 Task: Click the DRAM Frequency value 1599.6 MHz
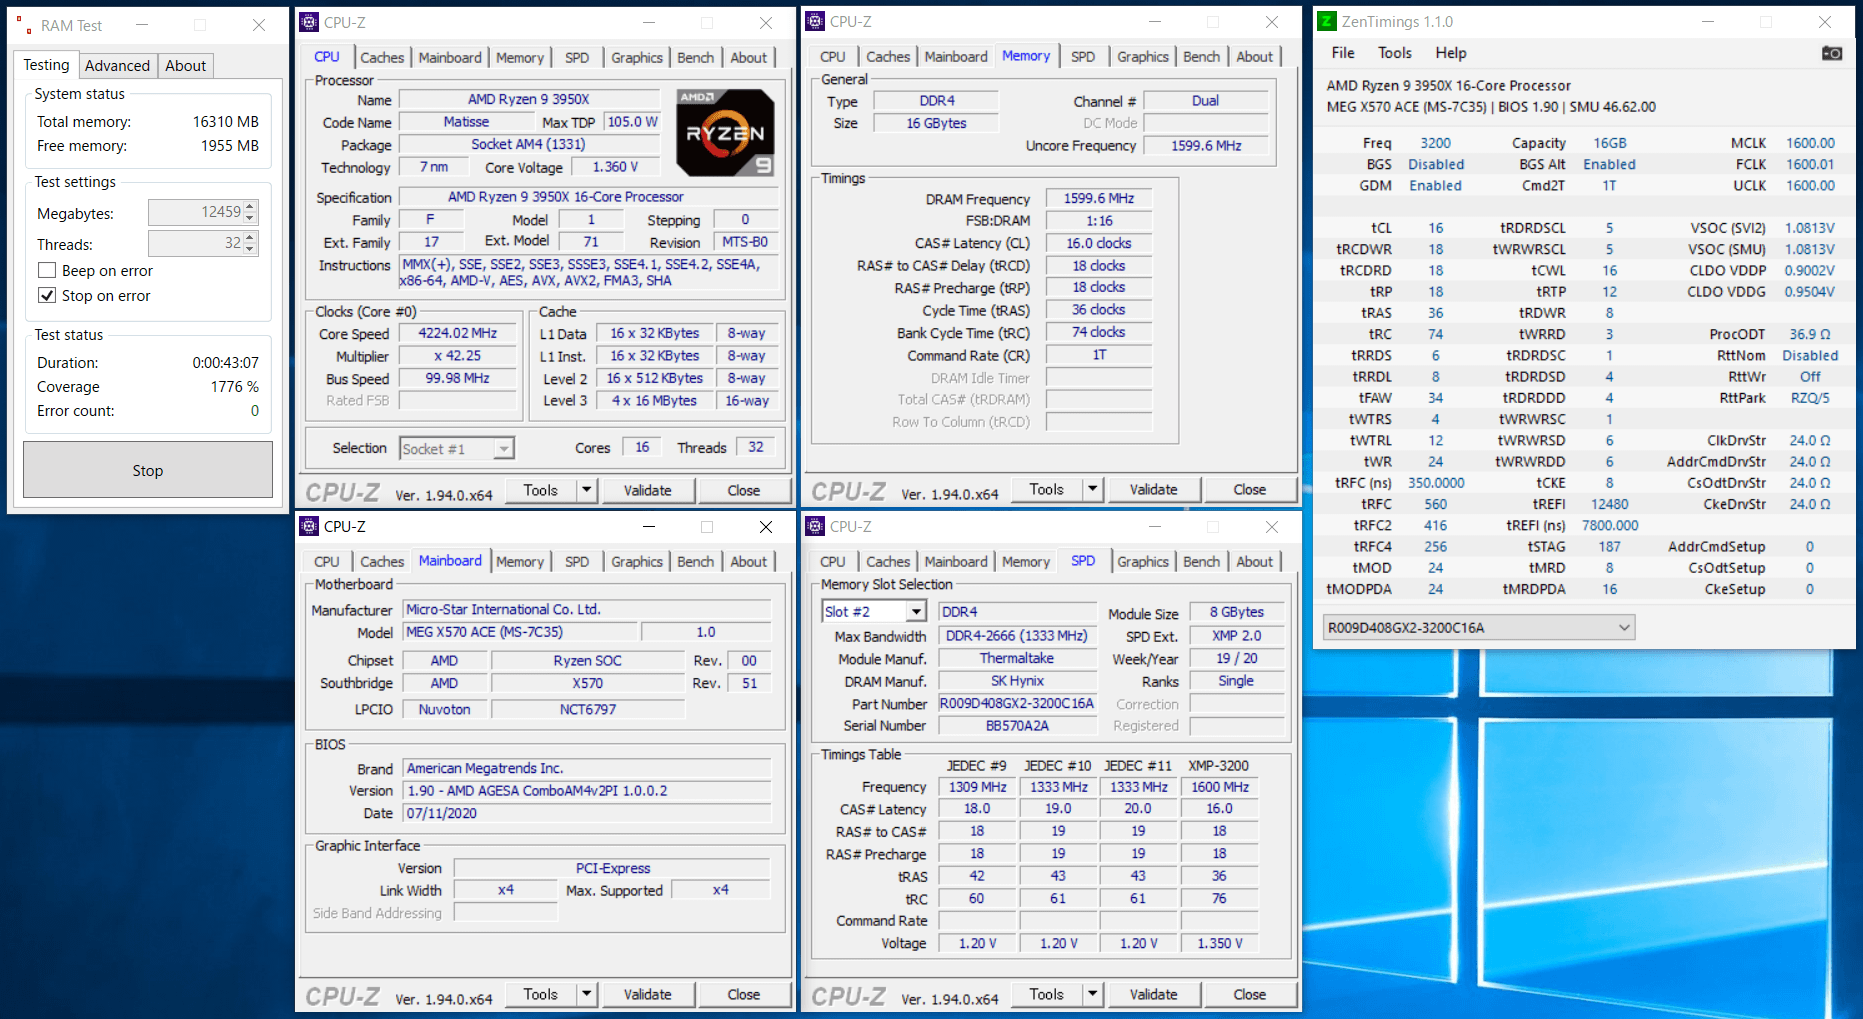1099,198
